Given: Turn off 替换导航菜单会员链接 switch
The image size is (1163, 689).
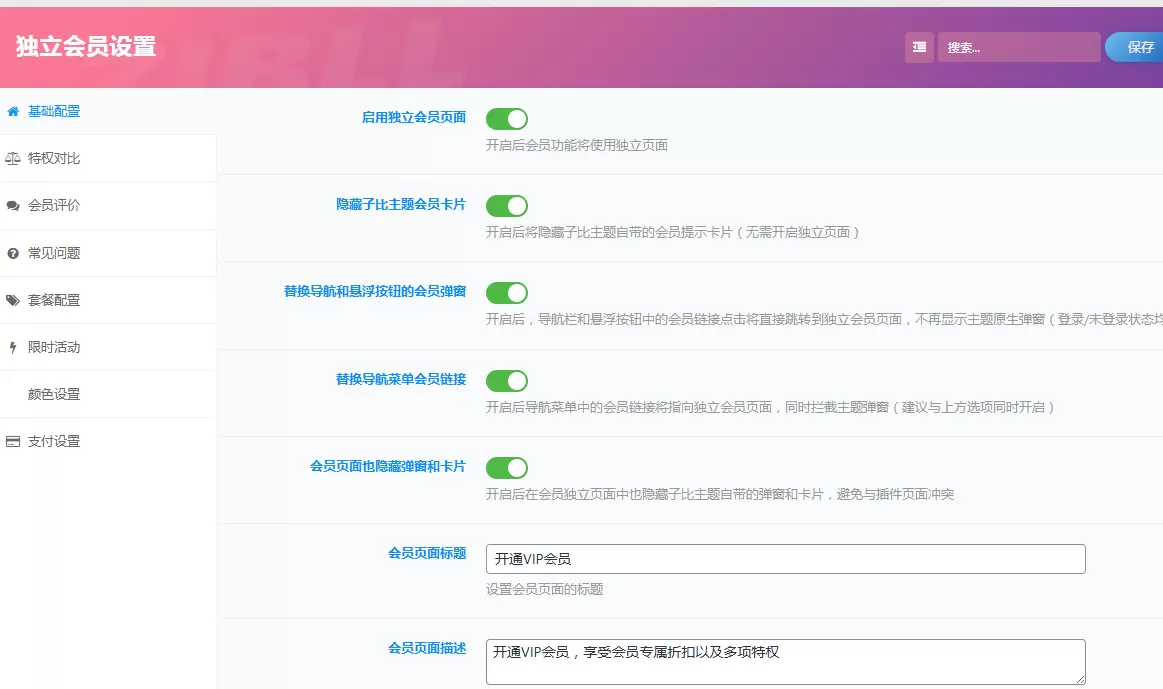Looking at the screenshot, I should [507, 380].
